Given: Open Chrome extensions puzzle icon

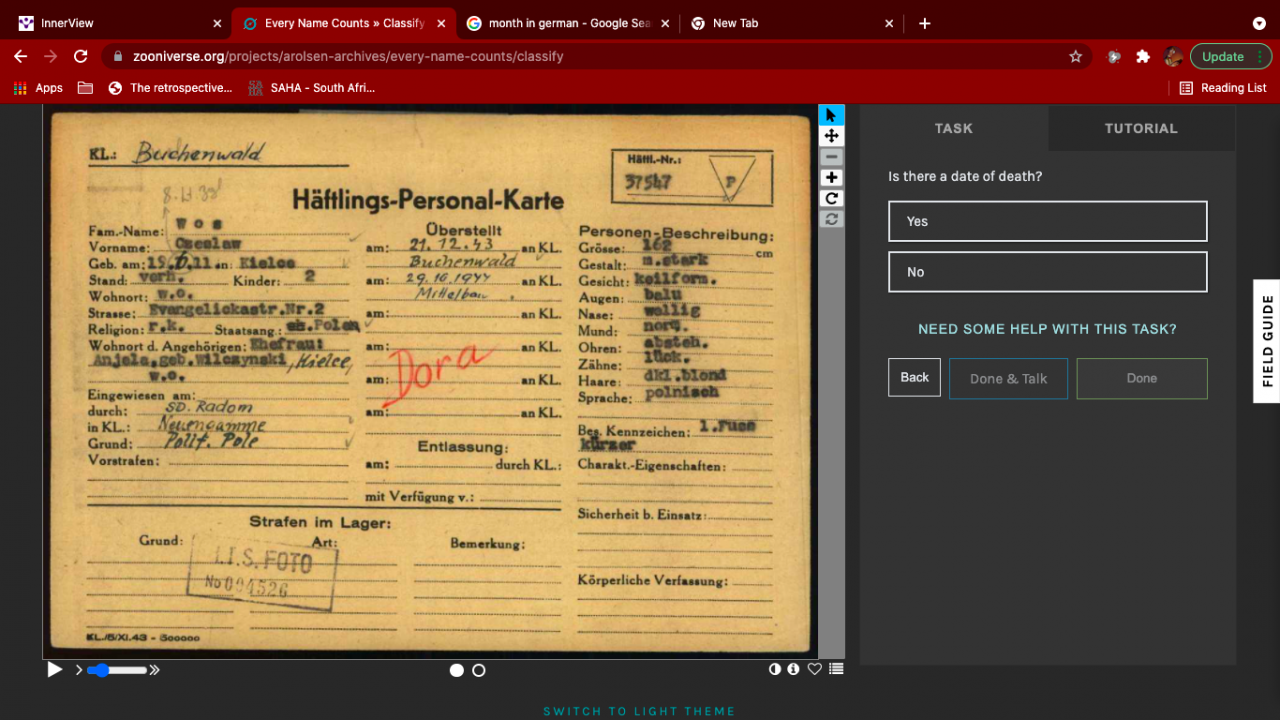Looking at the screenshot, I should point(1143,56).
